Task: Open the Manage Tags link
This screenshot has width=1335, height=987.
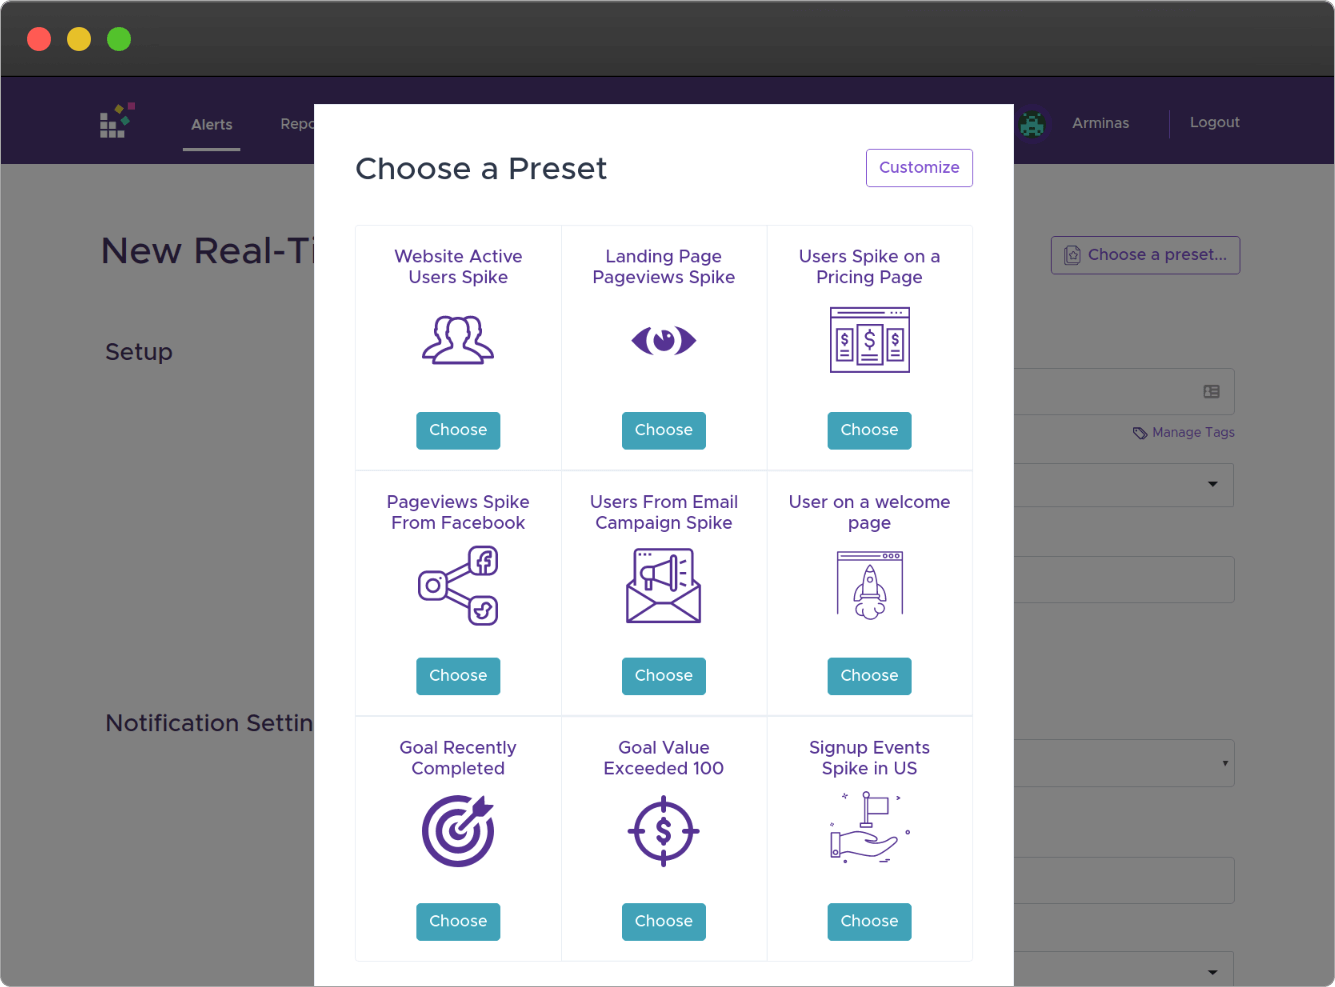Action: click(1184, 432)
